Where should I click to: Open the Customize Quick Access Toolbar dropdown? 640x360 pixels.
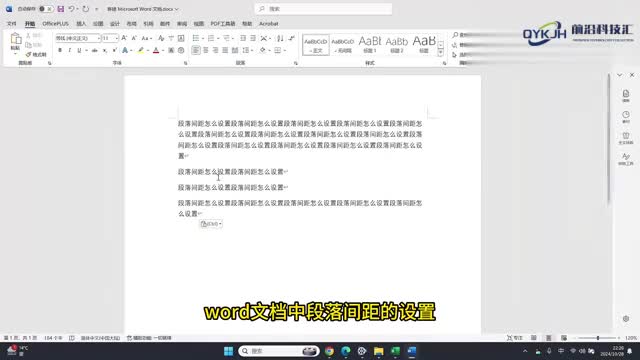pyautogui.click(x=97, y=9)
